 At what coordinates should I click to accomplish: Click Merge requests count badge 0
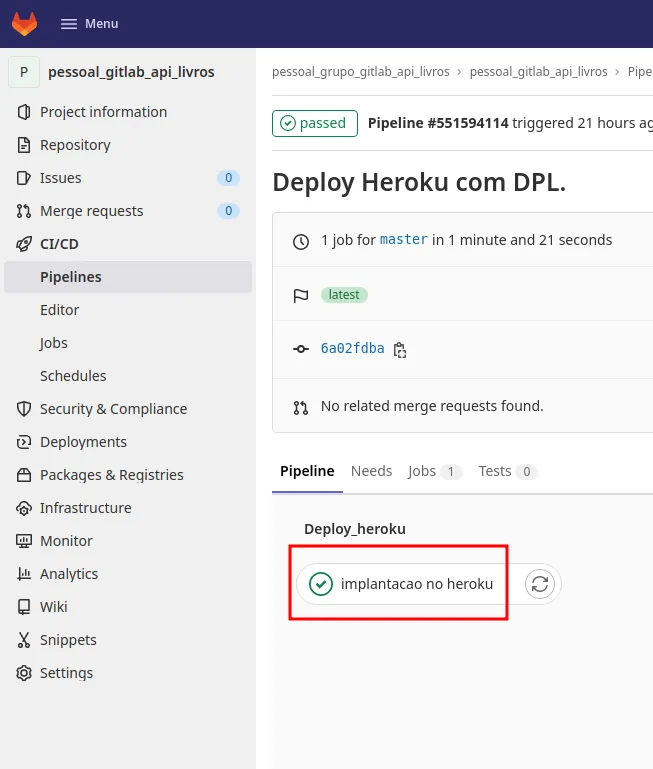click(x=229, y=211)
